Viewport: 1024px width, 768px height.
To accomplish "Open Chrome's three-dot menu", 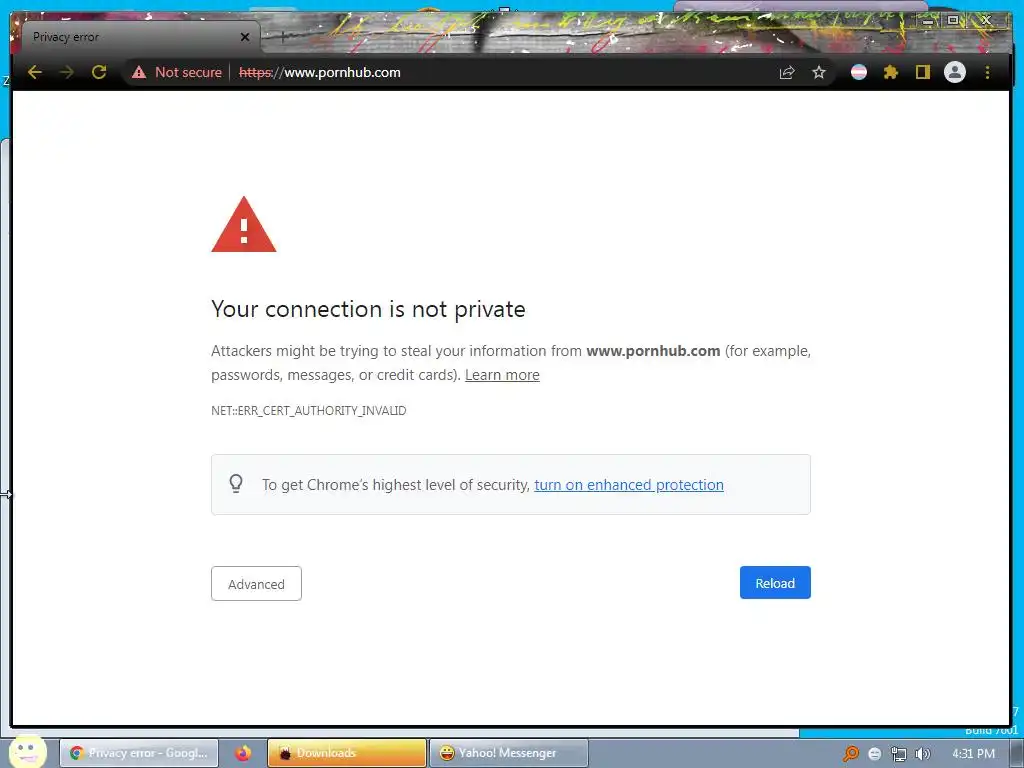I will coord(987,72).
